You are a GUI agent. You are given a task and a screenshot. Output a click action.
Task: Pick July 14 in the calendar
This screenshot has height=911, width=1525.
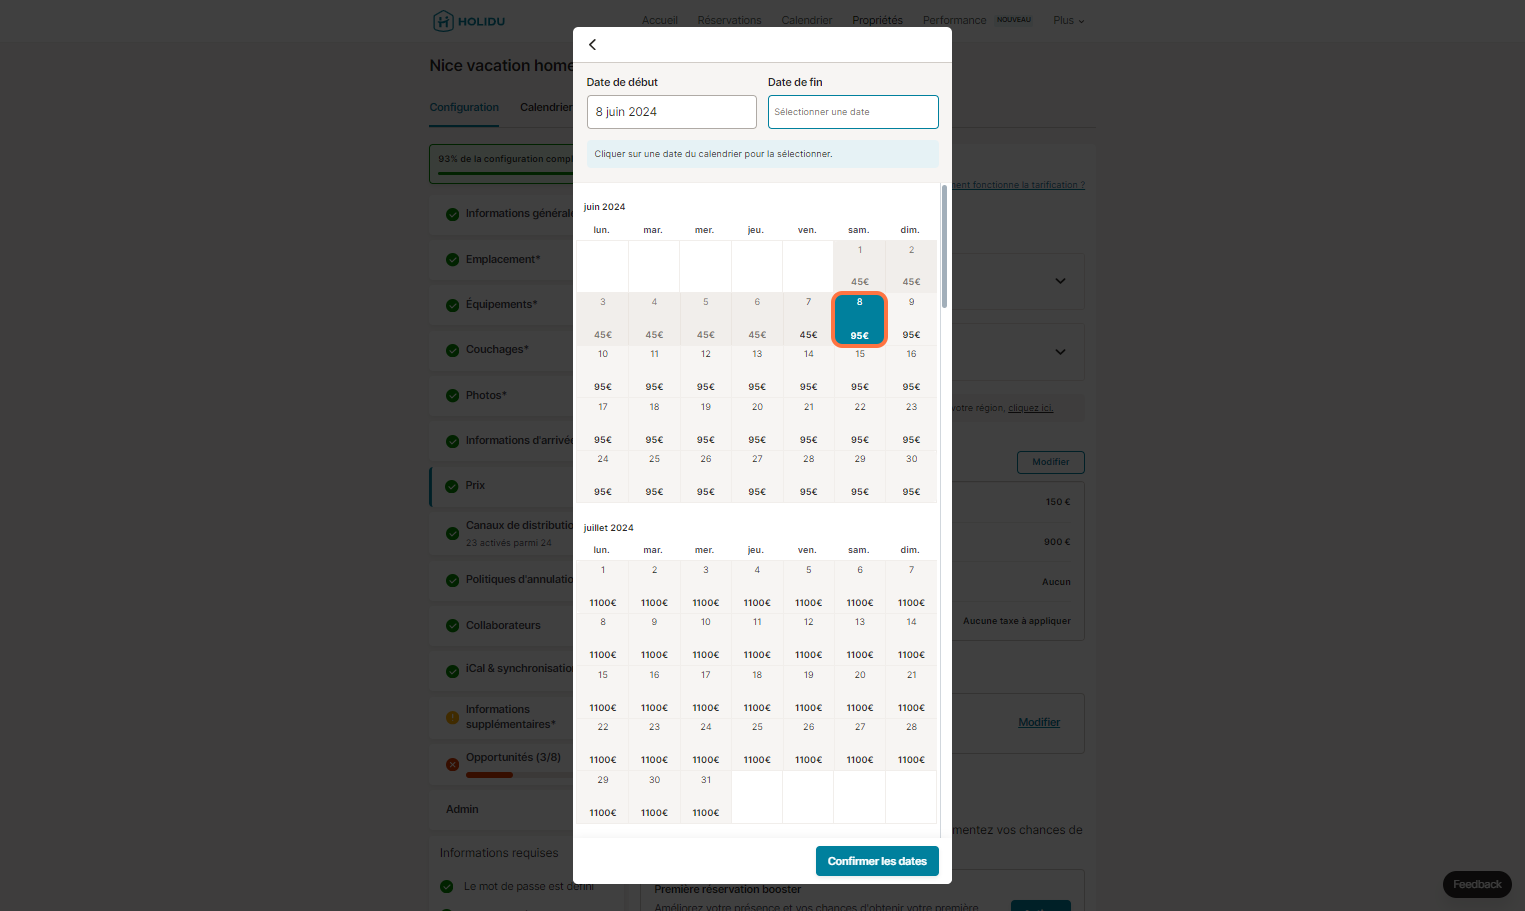[x=911, y=639]
